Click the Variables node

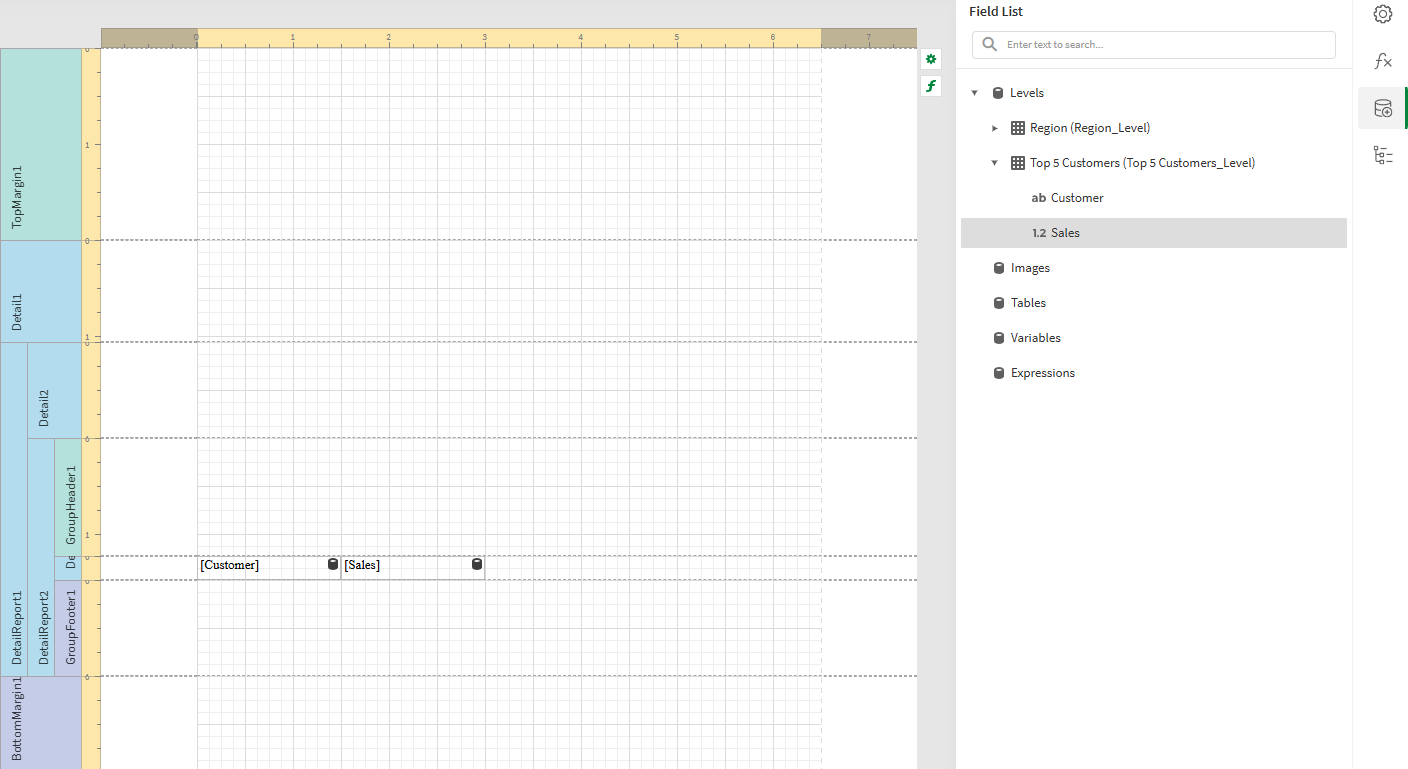(x=1035, y=337)
